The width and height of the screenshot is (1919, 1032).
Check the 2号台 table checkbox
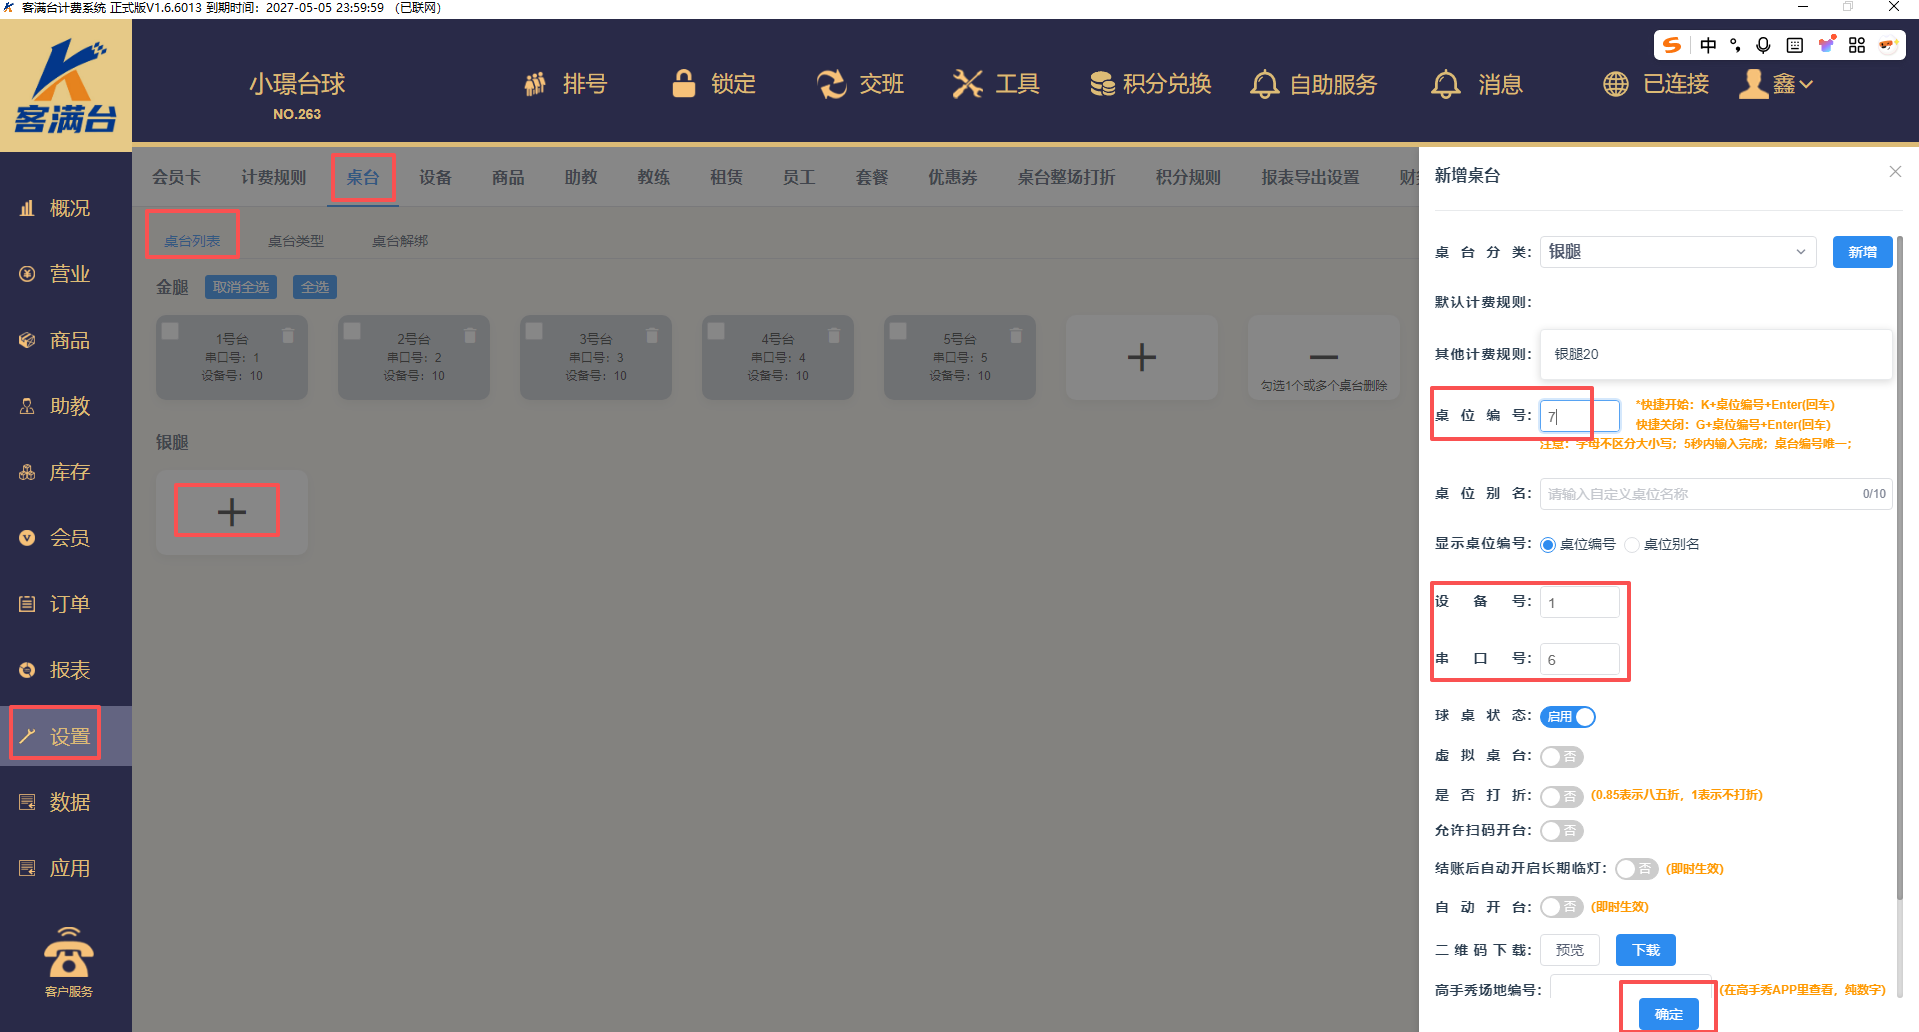point(353,331)
